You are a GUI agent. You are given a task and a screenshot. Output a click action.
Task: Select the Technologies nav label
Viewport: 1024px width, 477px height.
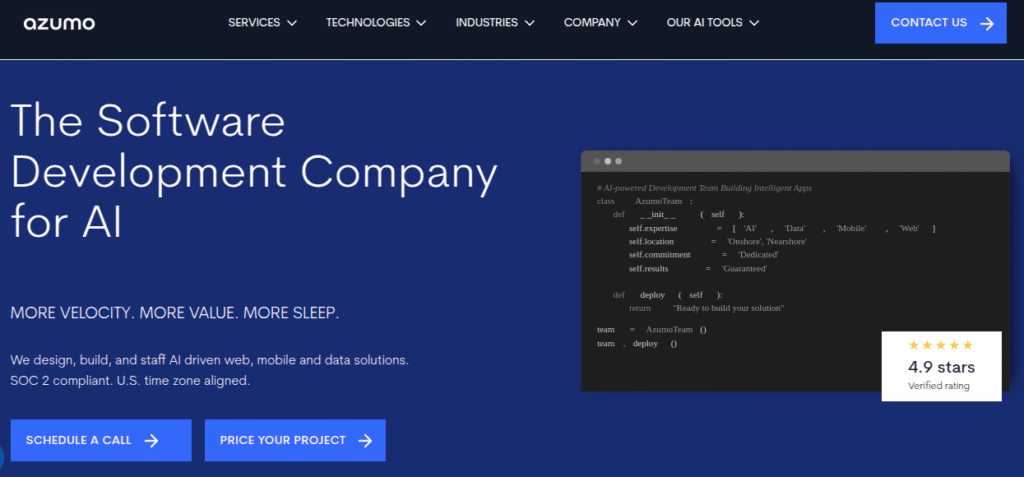click(x=367, y=23)
